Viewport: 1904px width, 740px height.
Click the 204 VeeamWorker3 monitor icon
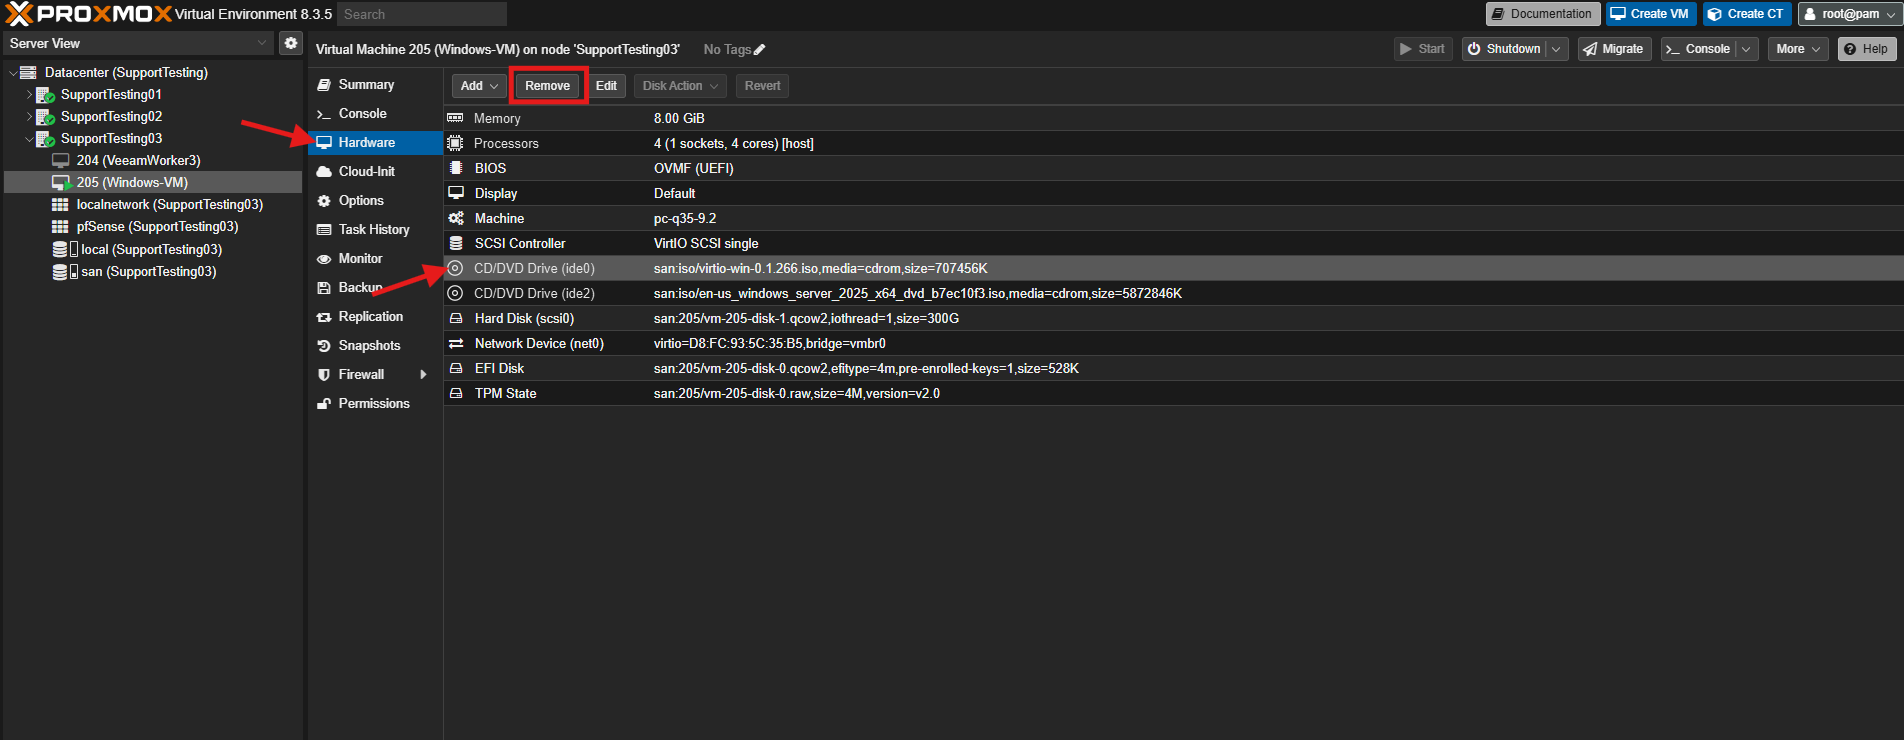tap(61, 161)
